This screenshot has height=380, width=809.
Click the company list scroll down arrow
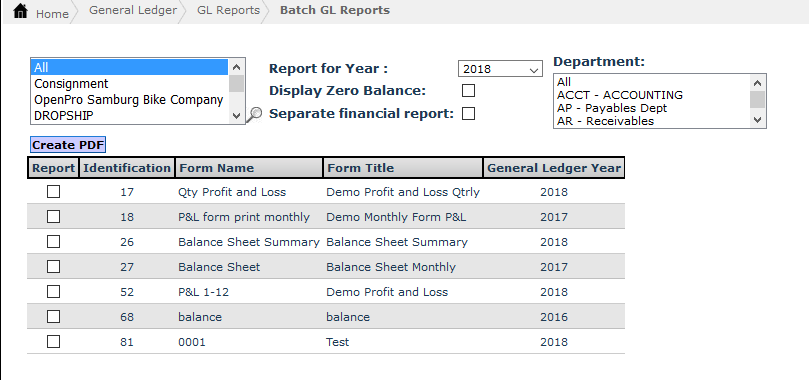coord(236,116)
